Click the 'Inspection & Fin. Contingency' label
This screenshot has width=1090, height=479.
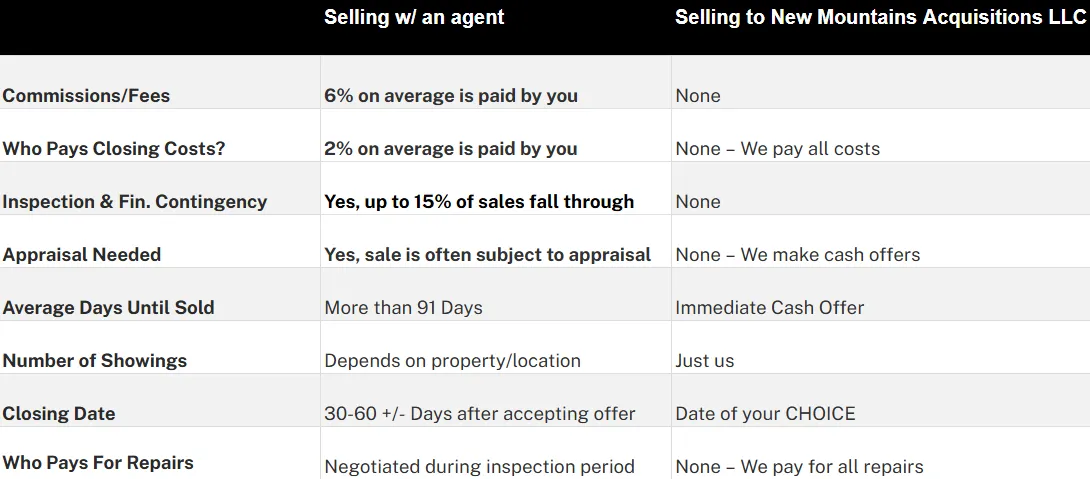pos(135,202)
